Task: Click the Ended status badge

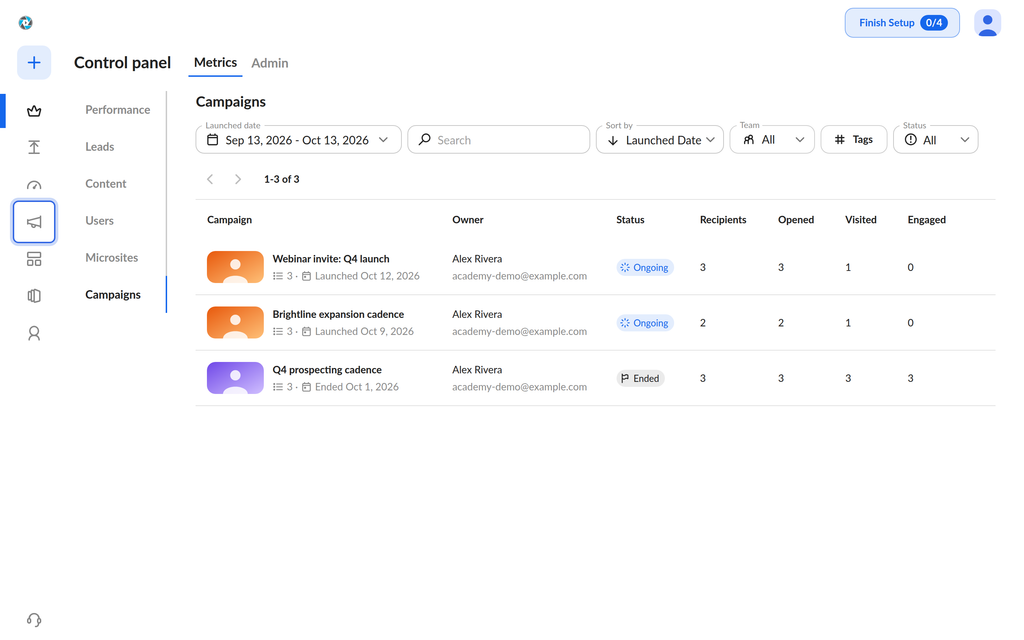Action: [640, 378]
